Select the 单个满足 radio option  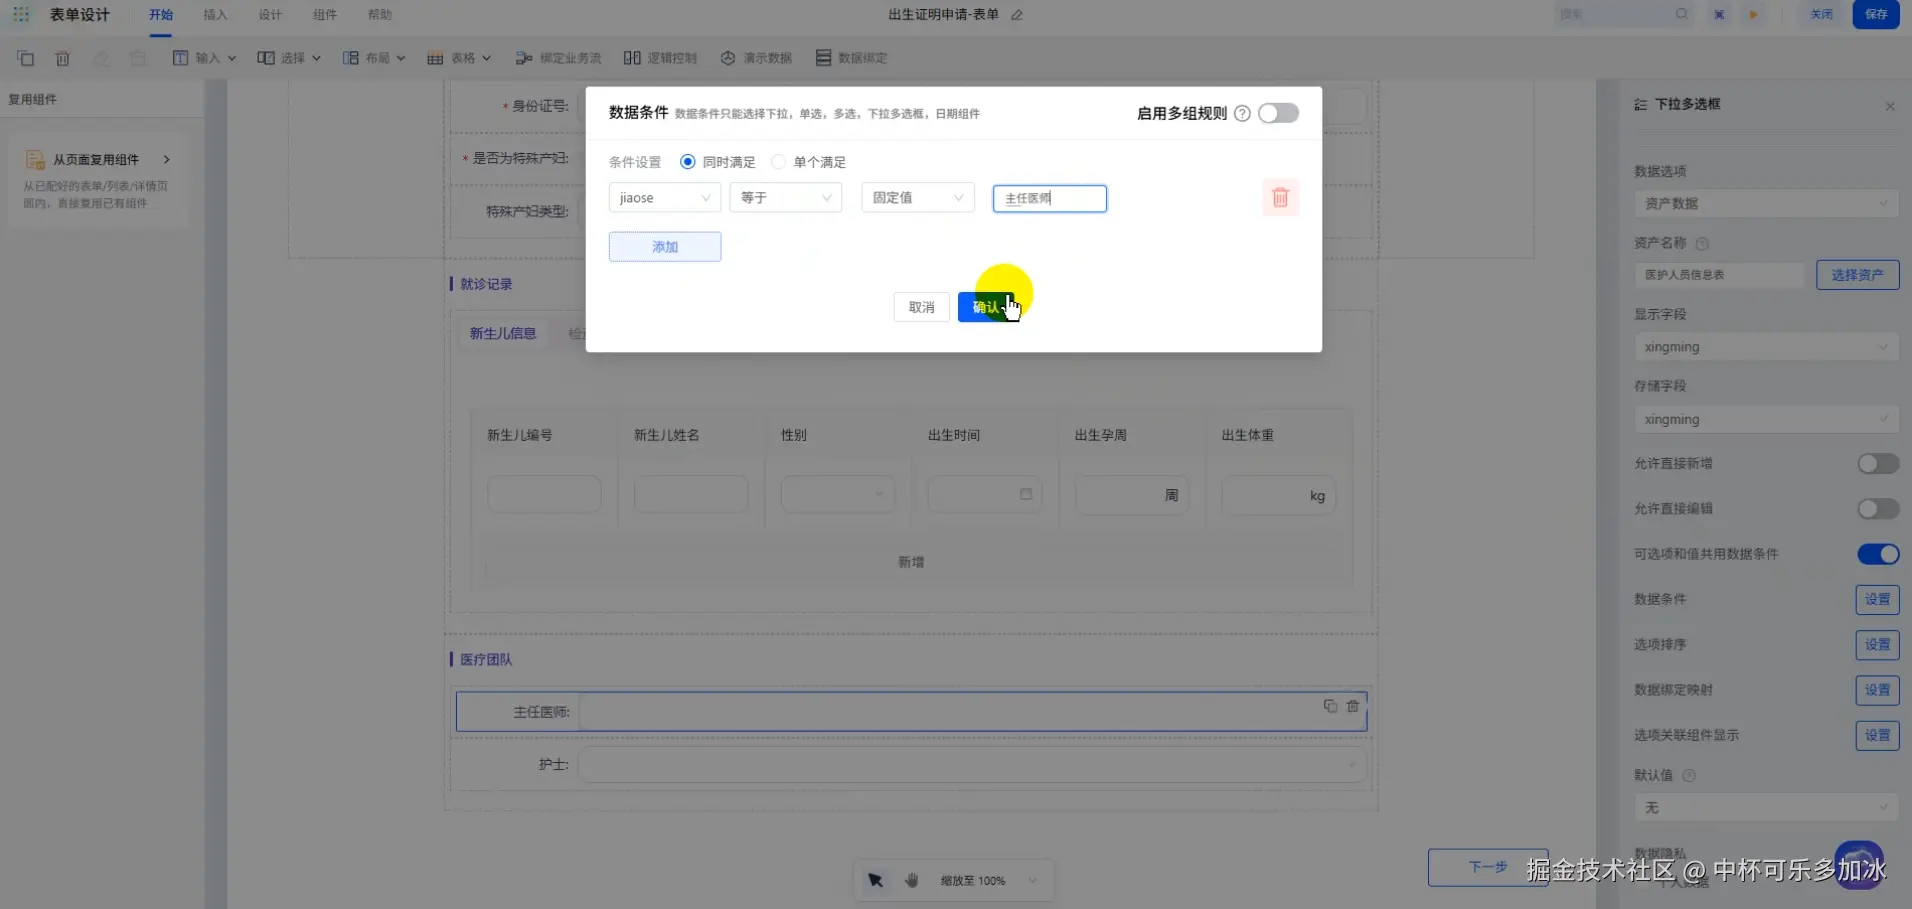778,162
